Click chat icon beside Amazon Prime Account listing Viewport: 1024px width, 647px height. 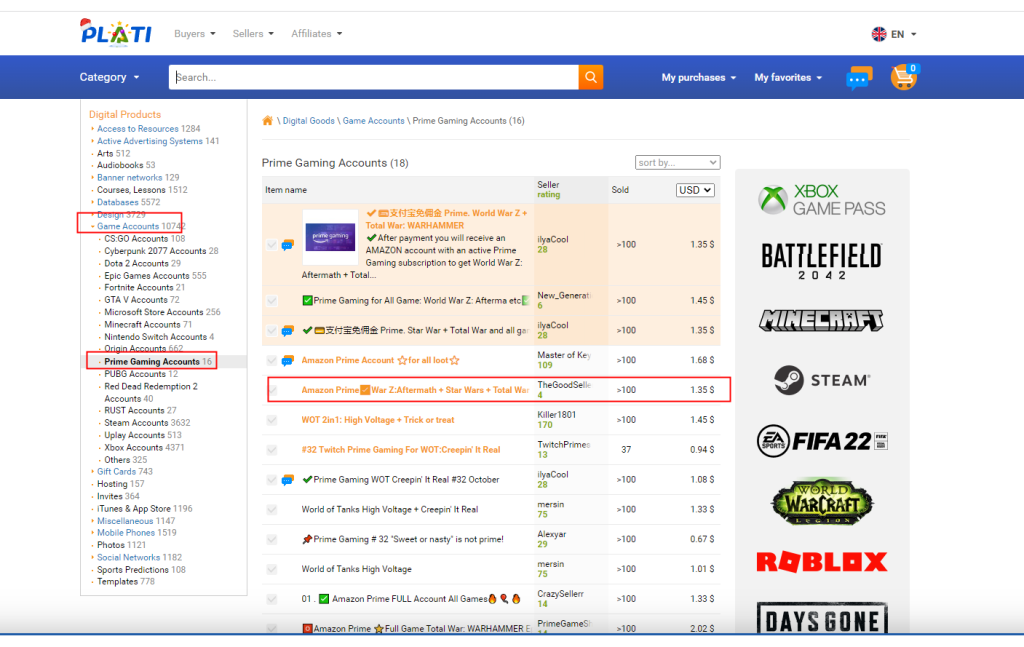pyautogui.click(x=287, y=361)
